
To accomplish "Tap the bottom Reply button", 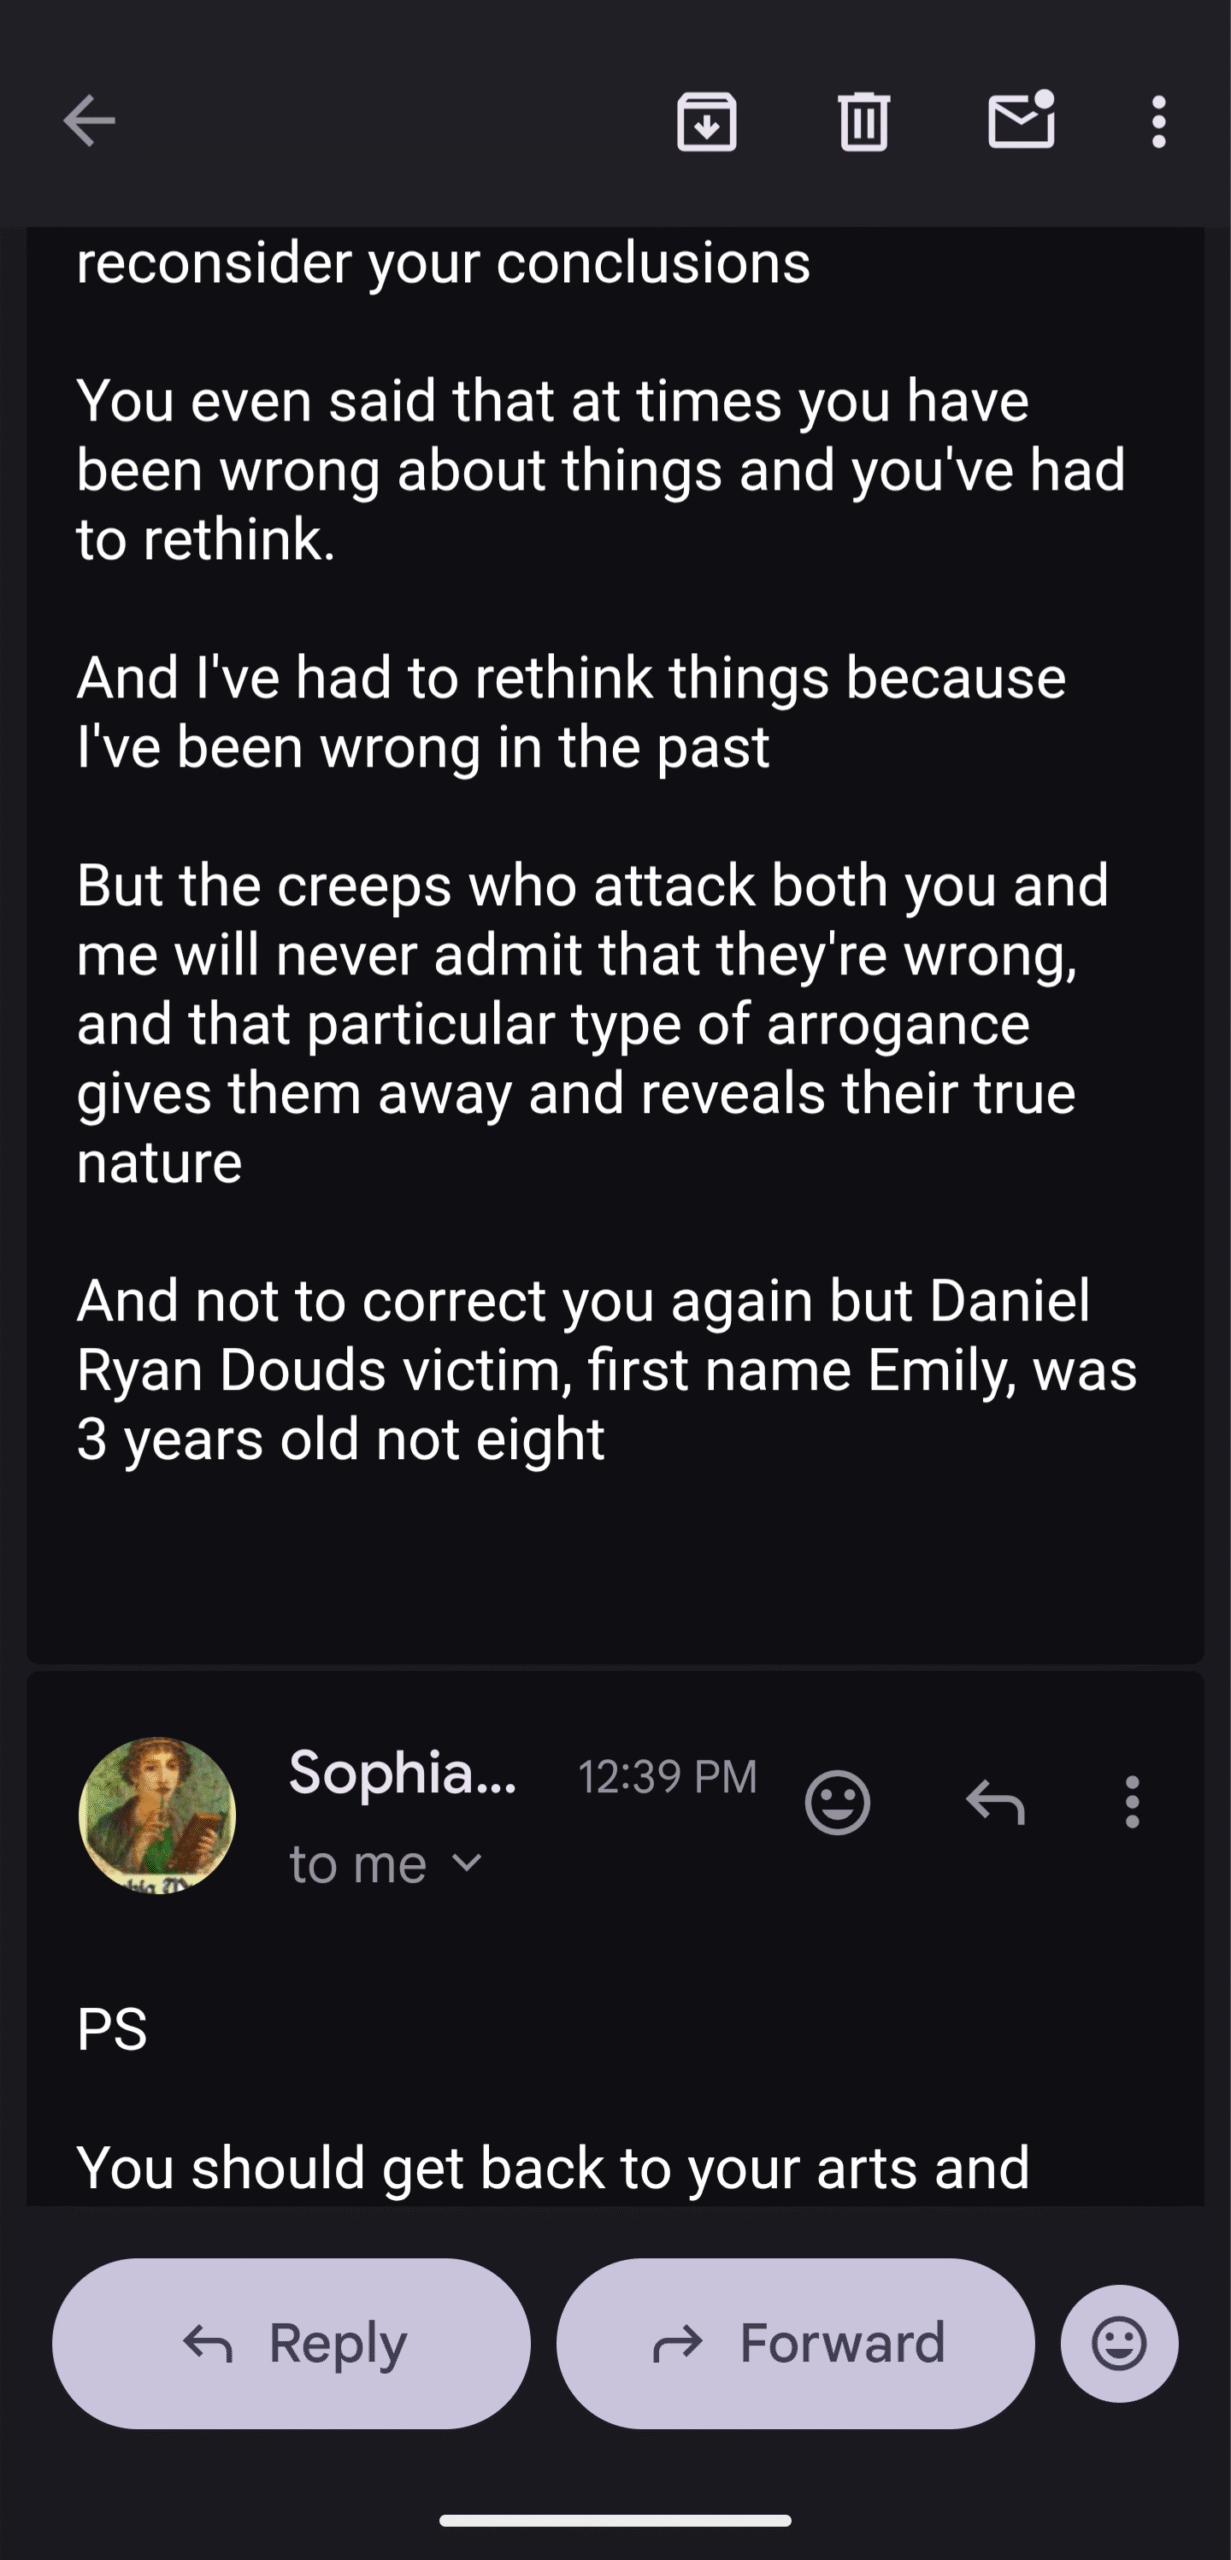I will coord(291,2343).
